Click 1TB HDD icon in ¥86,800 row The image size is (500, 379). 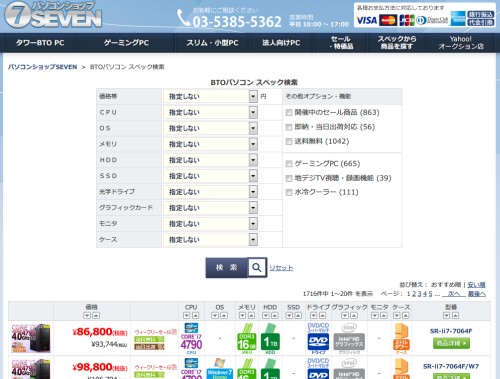pyautogui.click(x=270, y=338)
